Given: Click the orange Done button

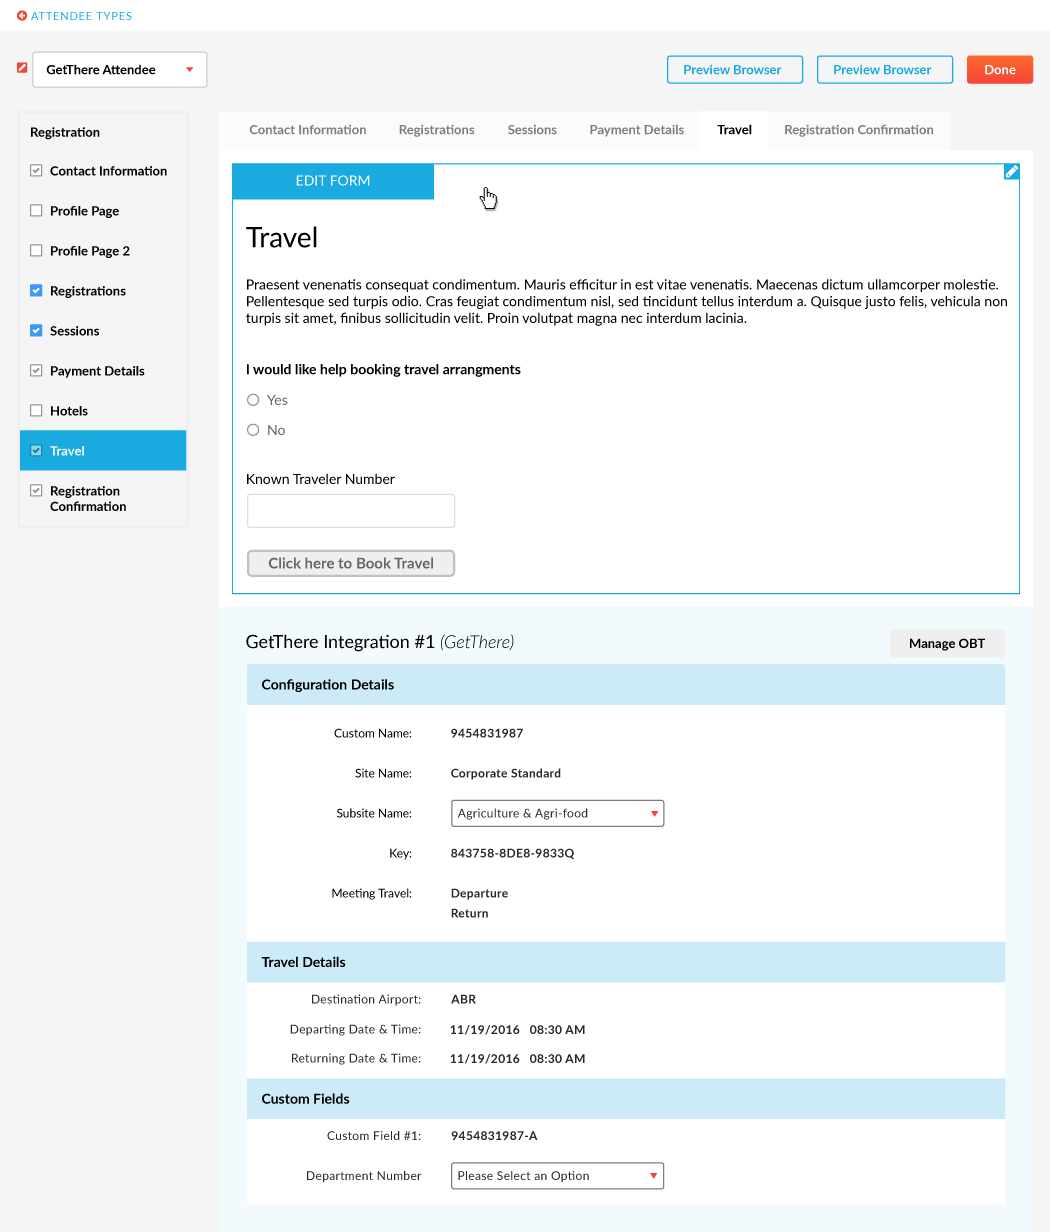Looking at the screenshot, I should tap(1000, 70).
